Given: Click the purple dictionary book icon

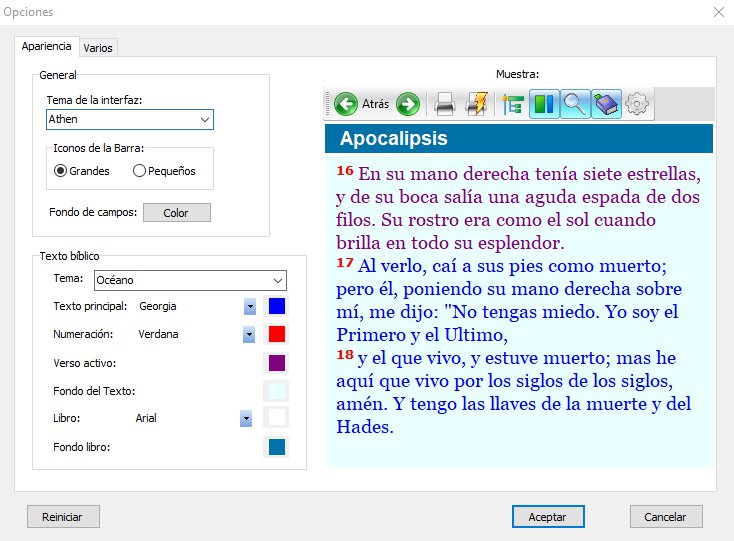Looking at the screenshot, I should [x=606, y=103].
